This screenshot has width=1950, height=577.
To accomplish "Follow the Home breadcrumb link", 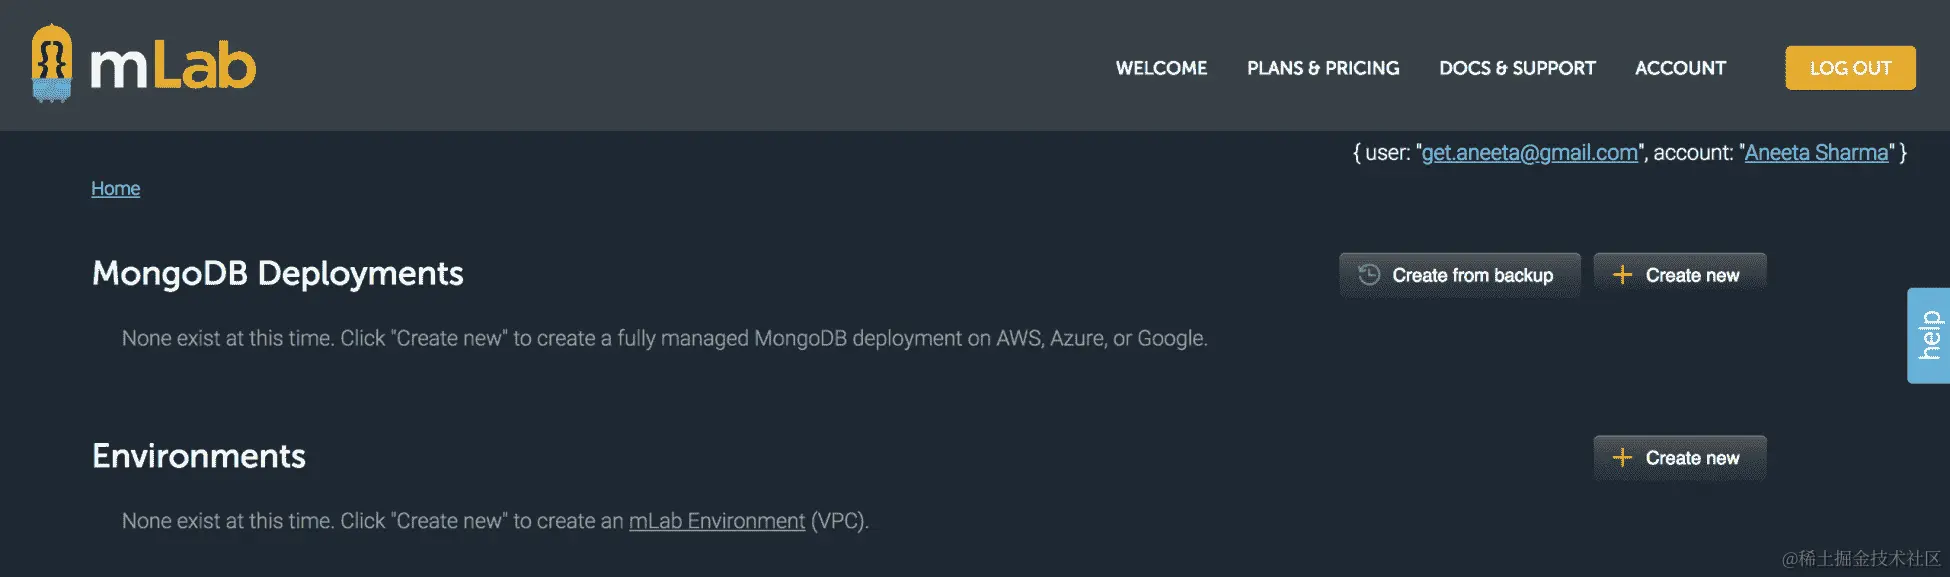I will pos(116,189).
